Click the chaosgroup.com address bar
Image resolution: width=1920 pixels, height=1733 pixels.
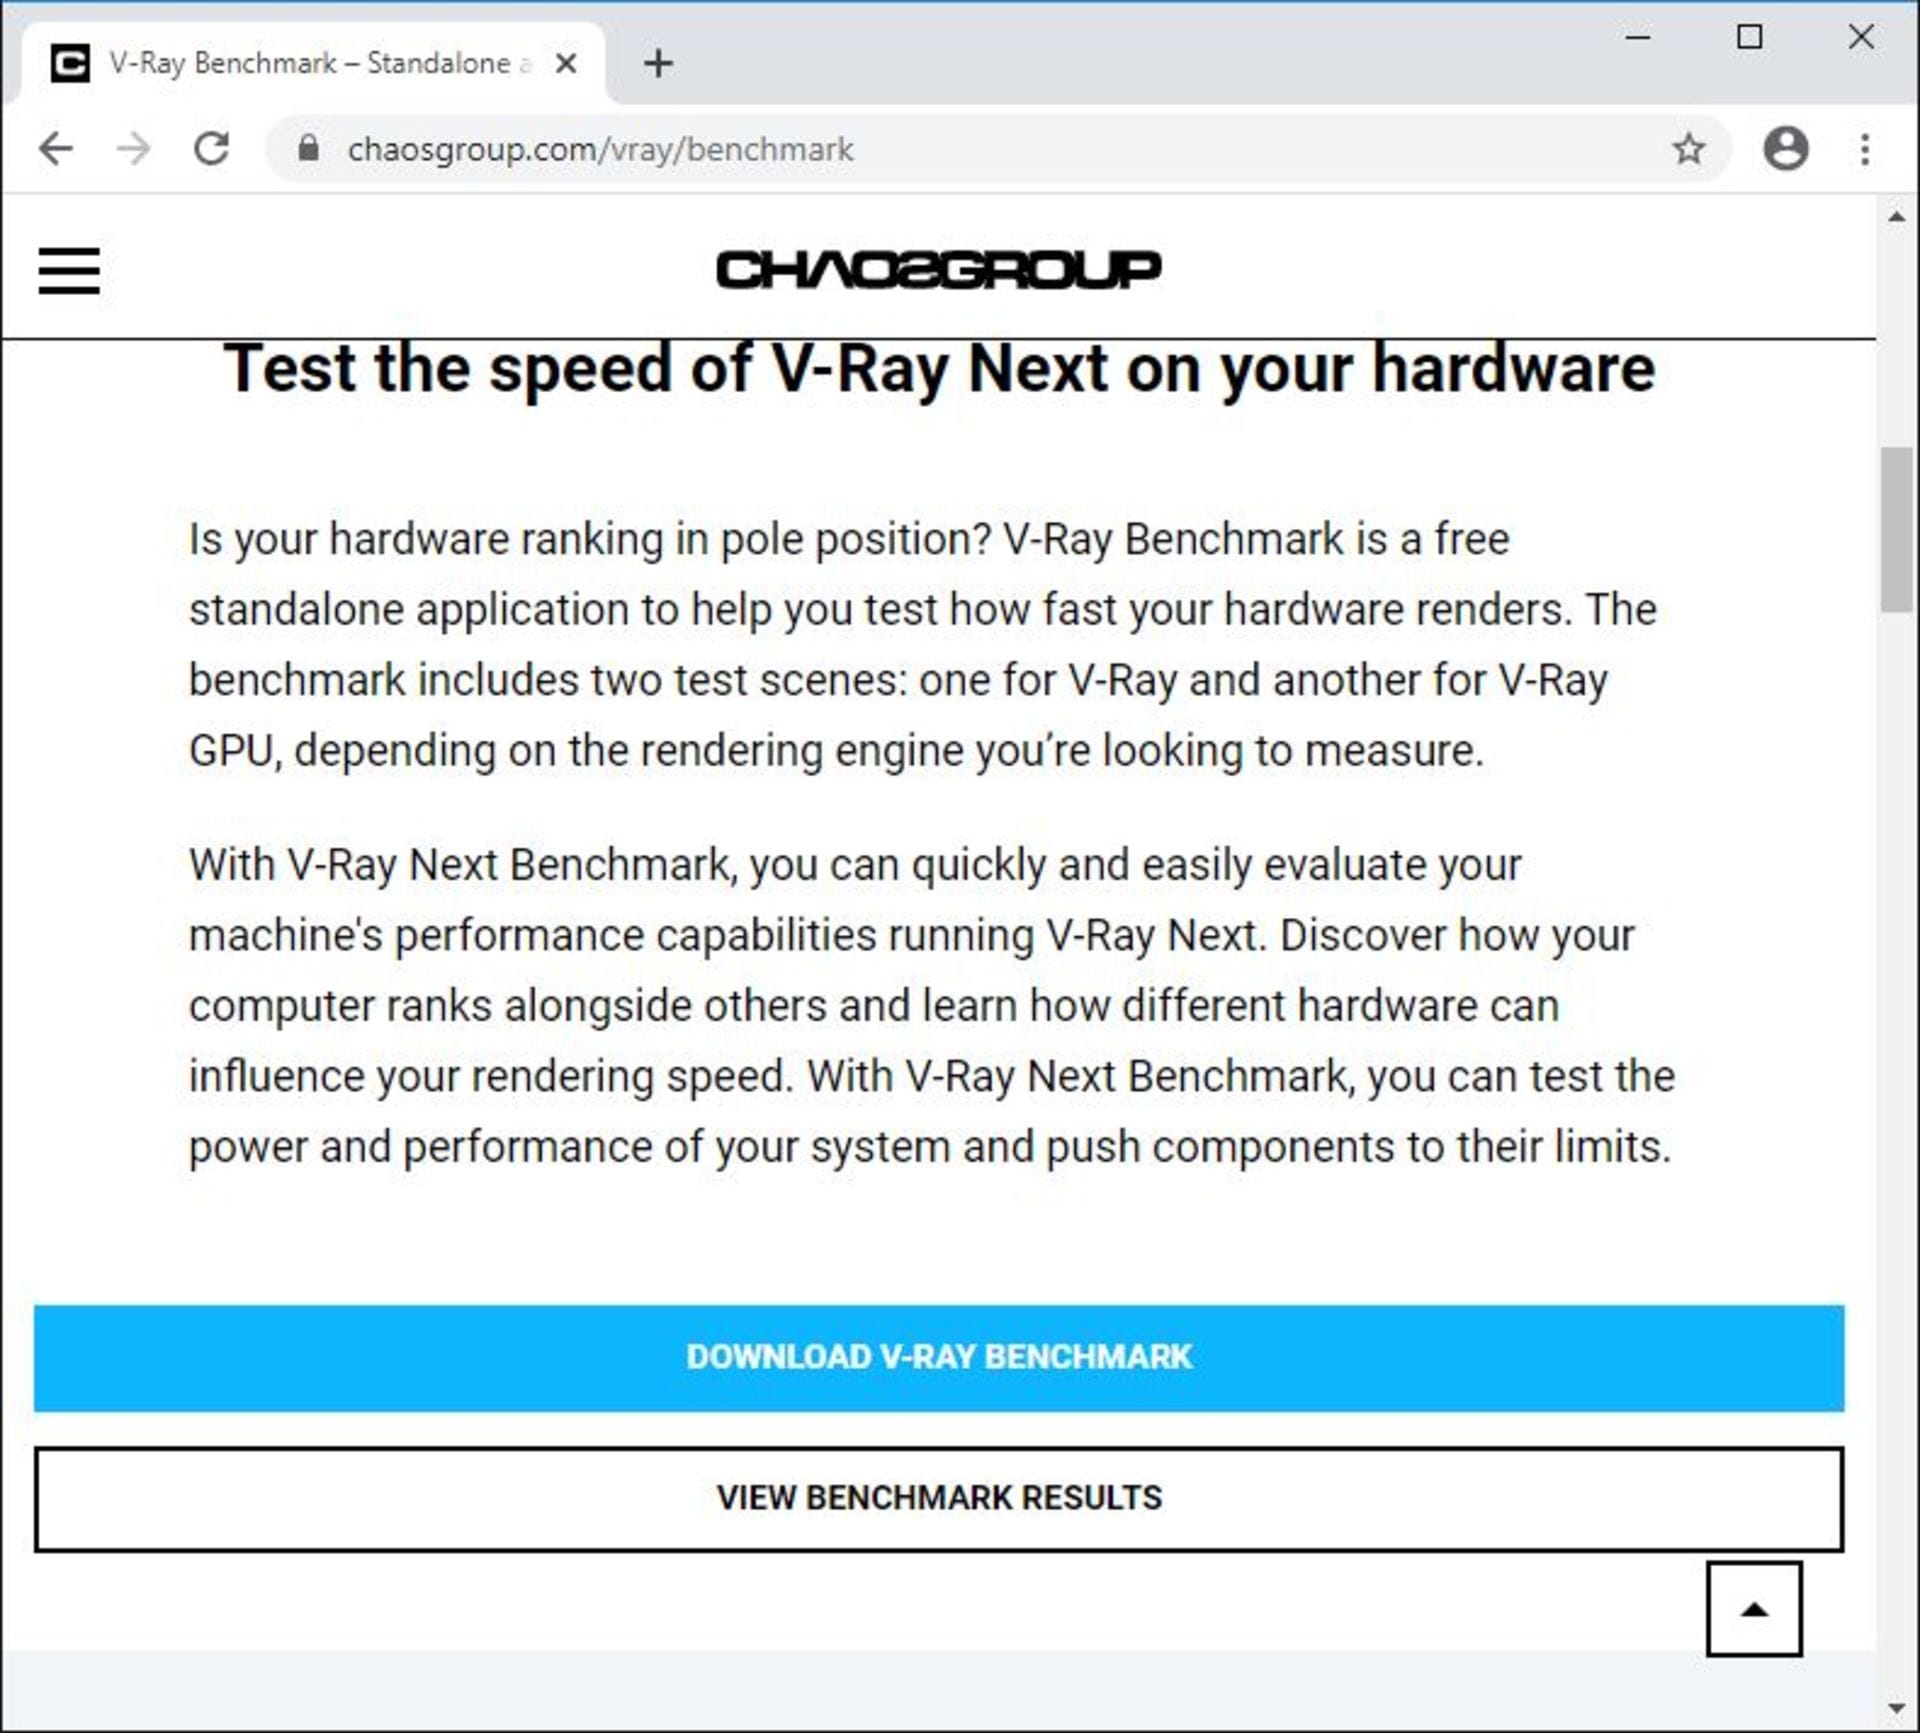pyautogui.click(x=998, y=149)
